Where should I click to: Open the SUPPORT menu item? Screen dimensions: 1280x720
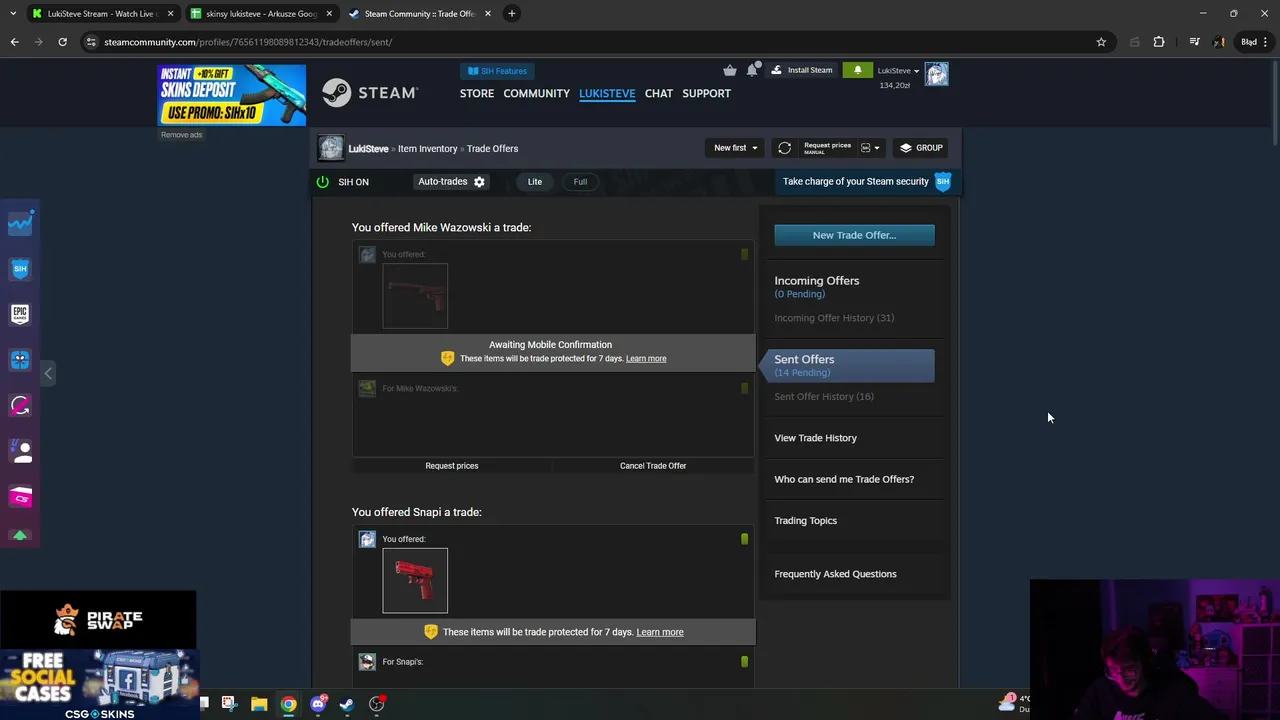point(706,93)
